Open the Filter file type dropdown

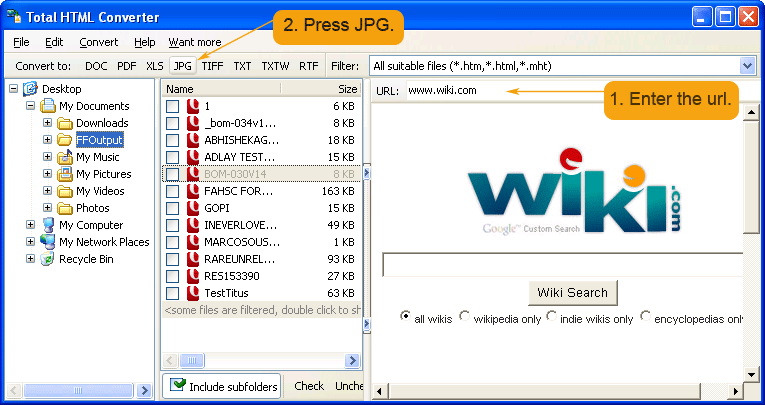(747, 66)
